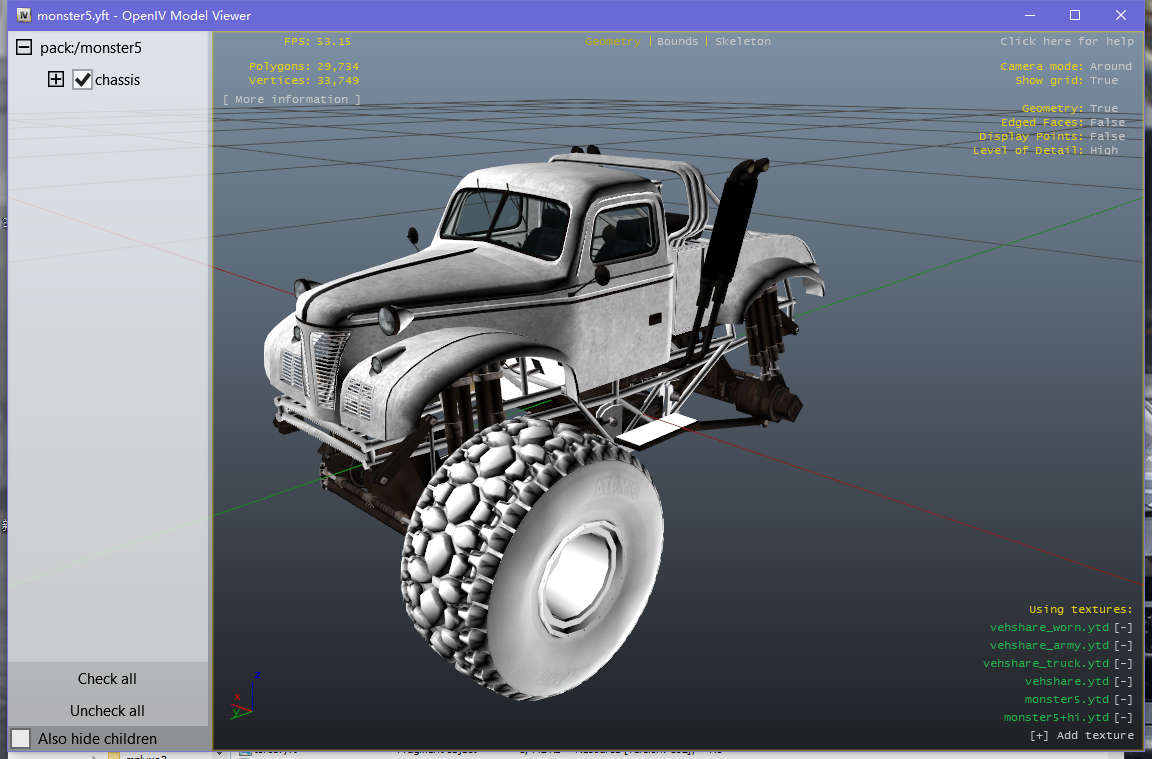1152x759 pixels.
Task: Click the monster5.ytd texture name
Action: point(1067,699)
